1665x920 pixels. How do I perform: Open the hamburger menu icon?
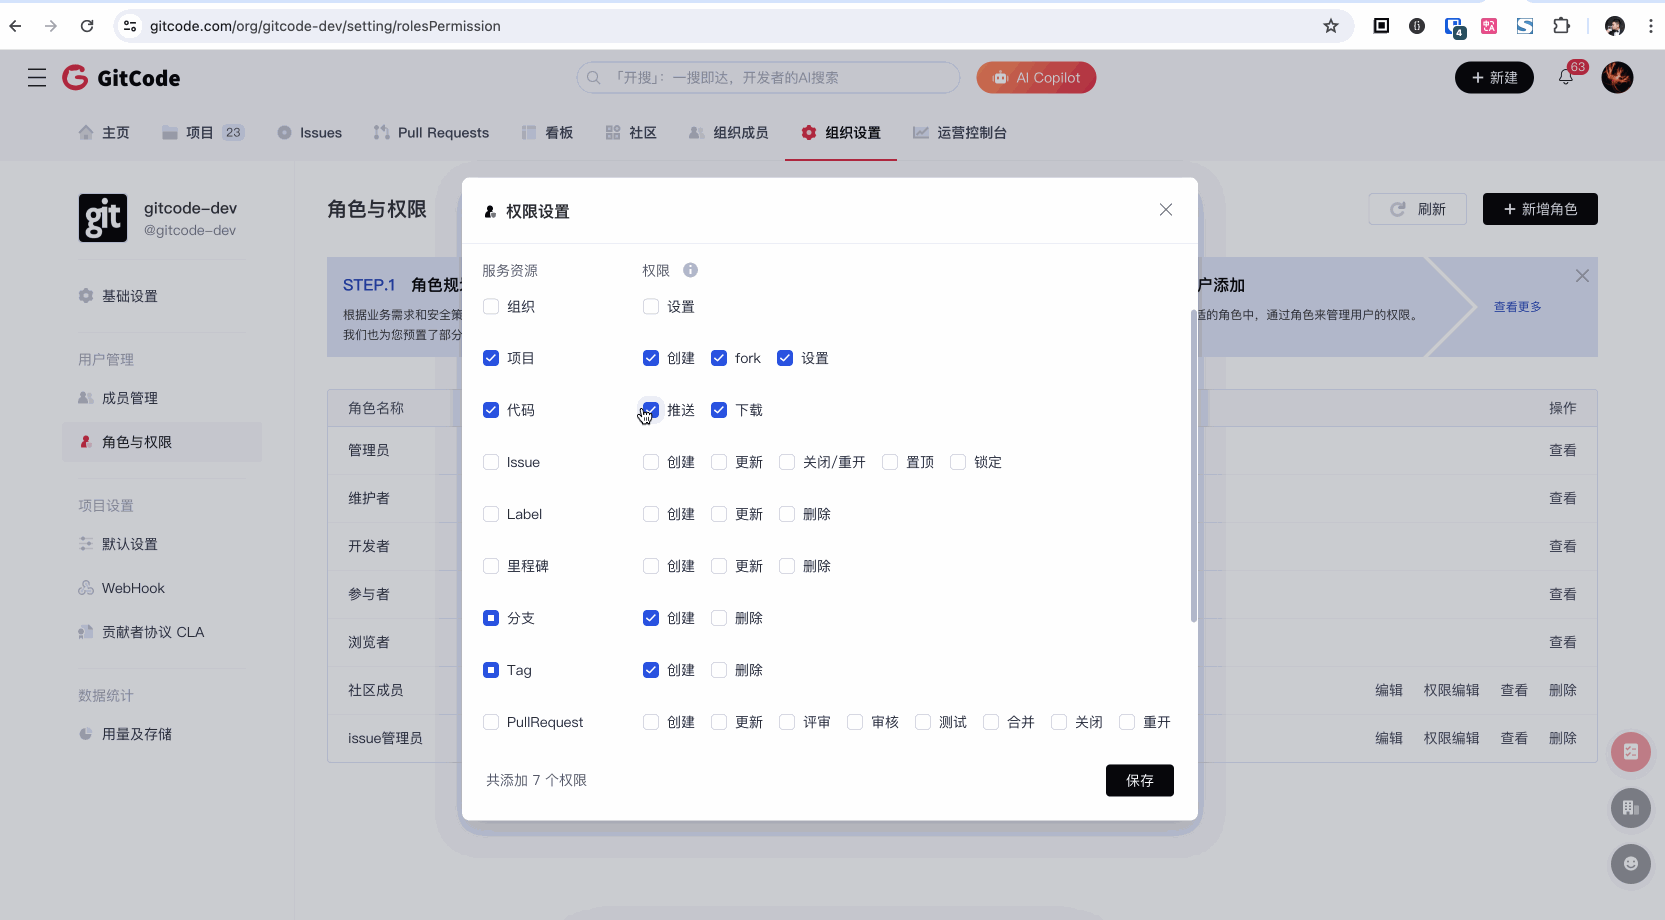(37, 78)
